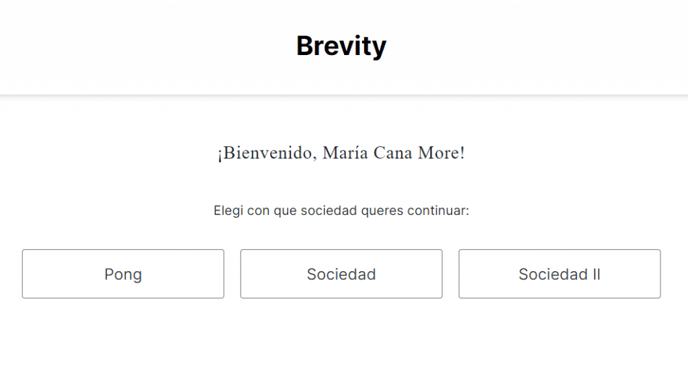The width and height of the screenshot is (688, 380).
Task: Click 'Cana' in the welcome heading
Action: tap(393, 153)
